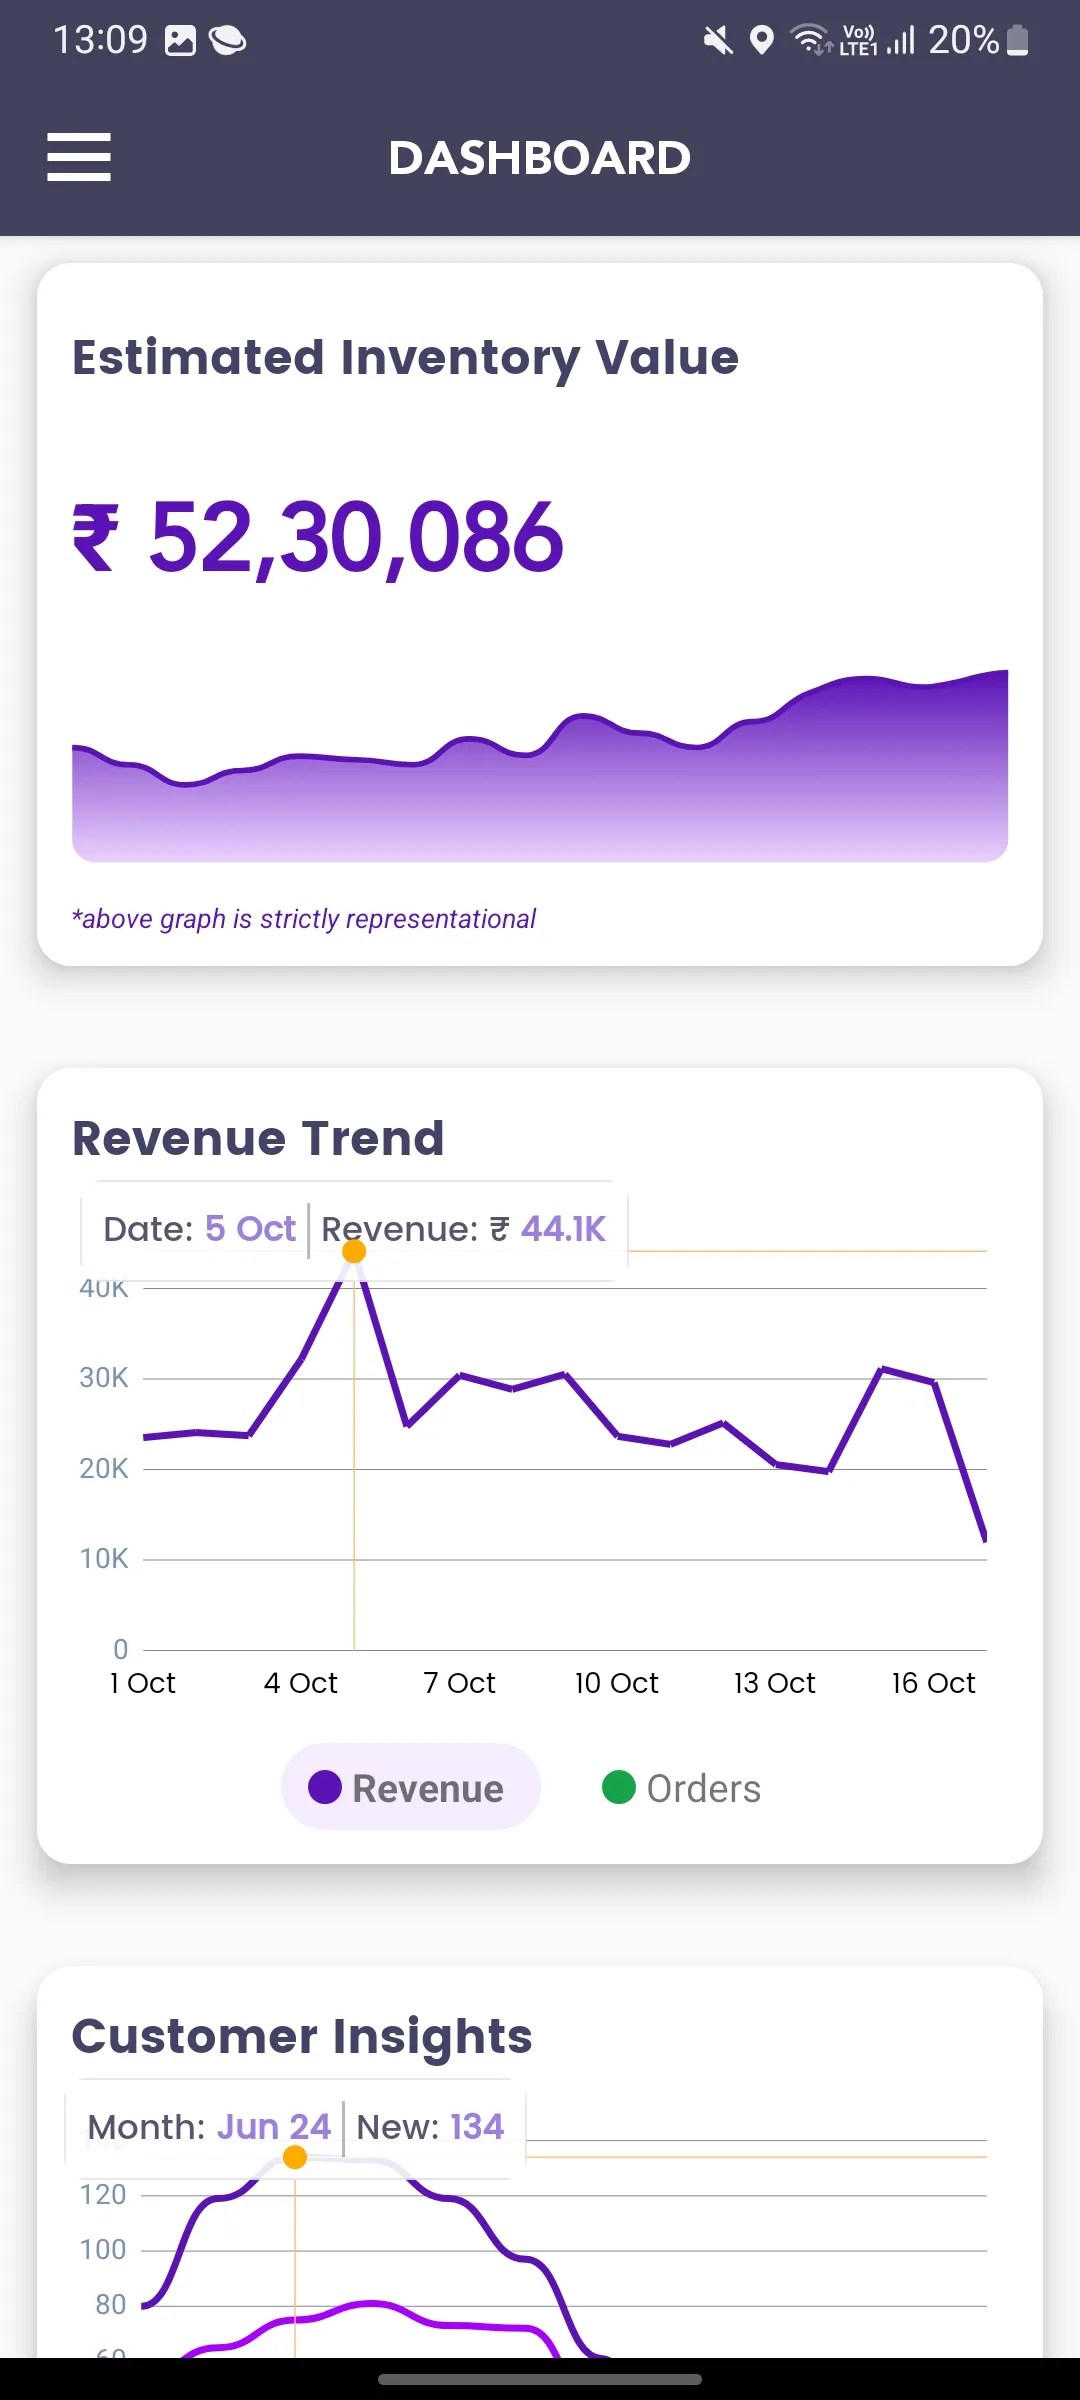The height and width of the screenshot is (2400, 1080).
Task: Tap the Revenue Trend heading
Action: coord(258,1138)
